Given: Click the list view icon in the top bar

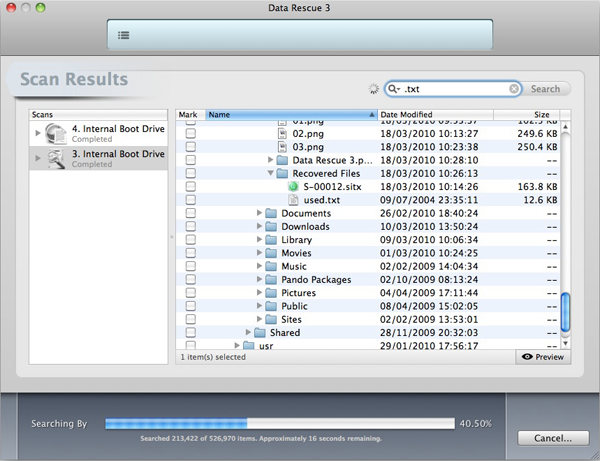Looking at the screenshot, I should coord(124,34).
